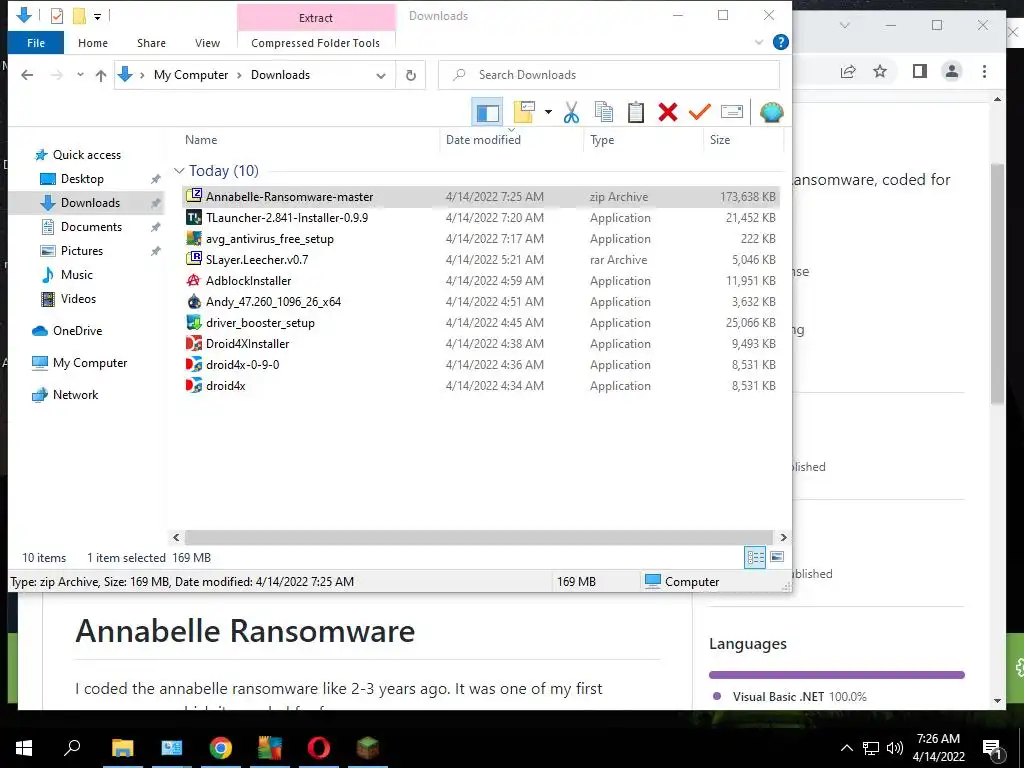The image size is (1024, 768).
Task: Click the New folder icon in toolbar
Action: [x=524, y=112]
